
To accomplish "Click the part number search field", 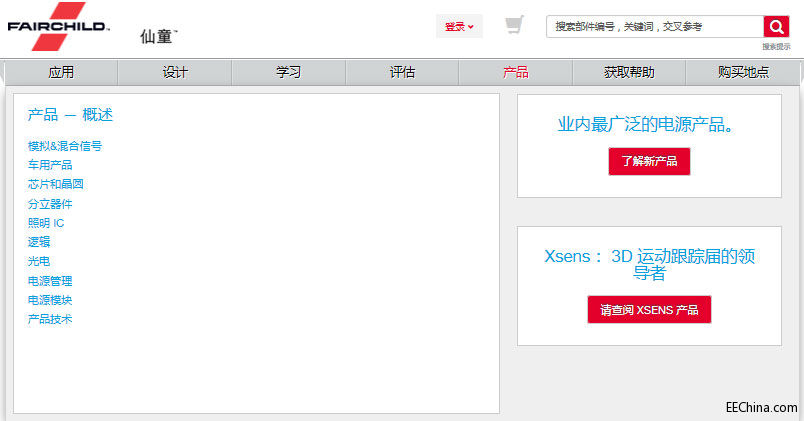I will (x=655, y=27).
